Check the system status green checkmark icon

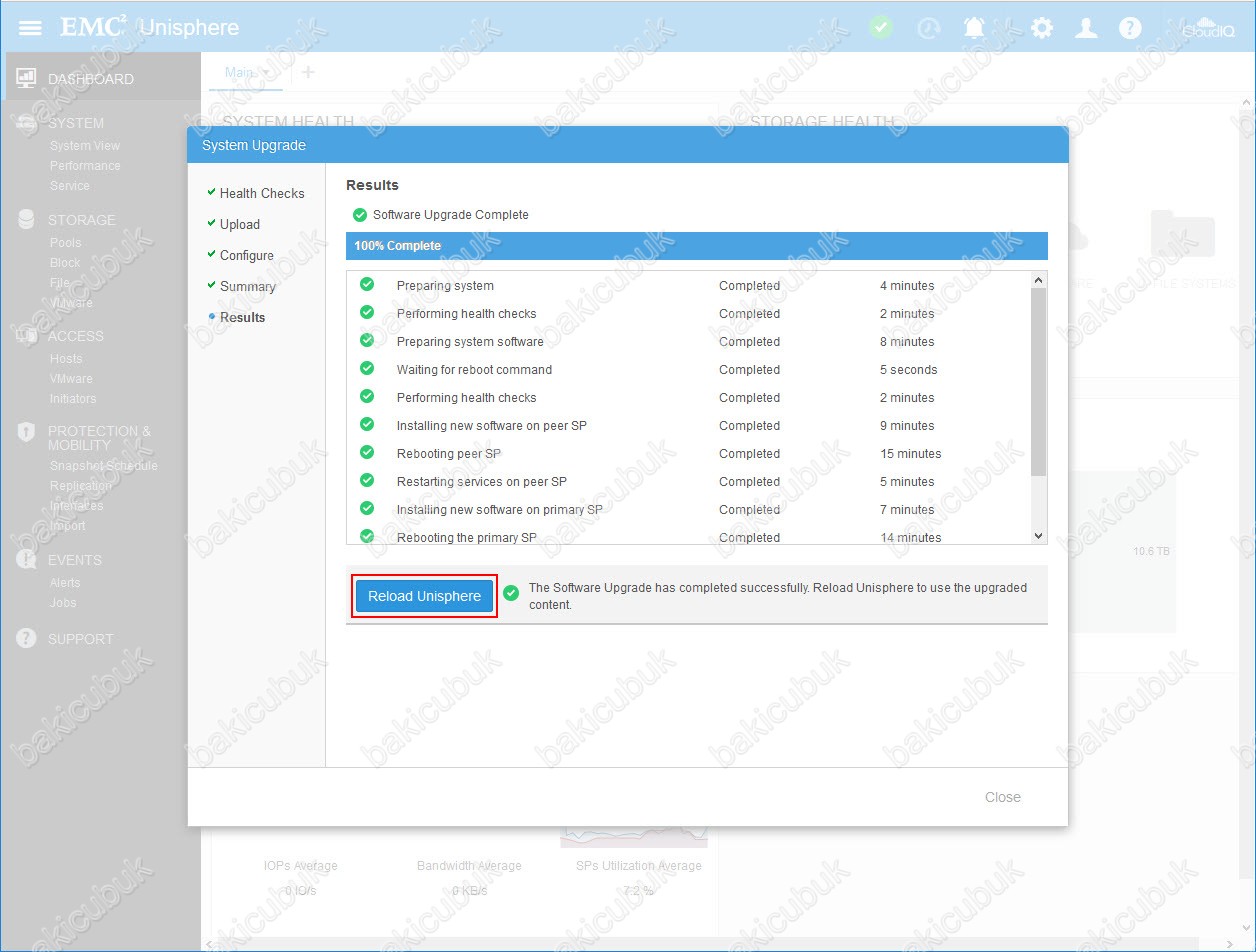(x=881, y=27)
